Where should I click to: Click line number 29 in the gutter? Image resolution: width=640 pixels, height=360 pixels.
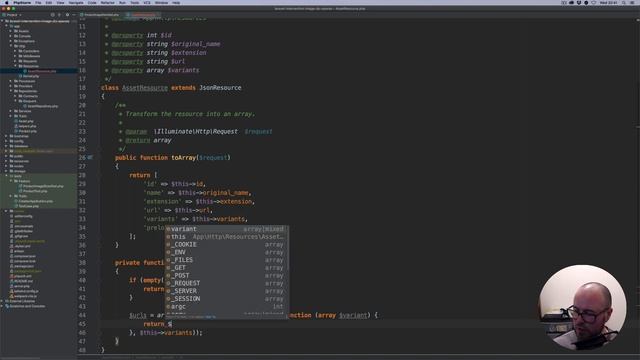[x=82, y=184]
